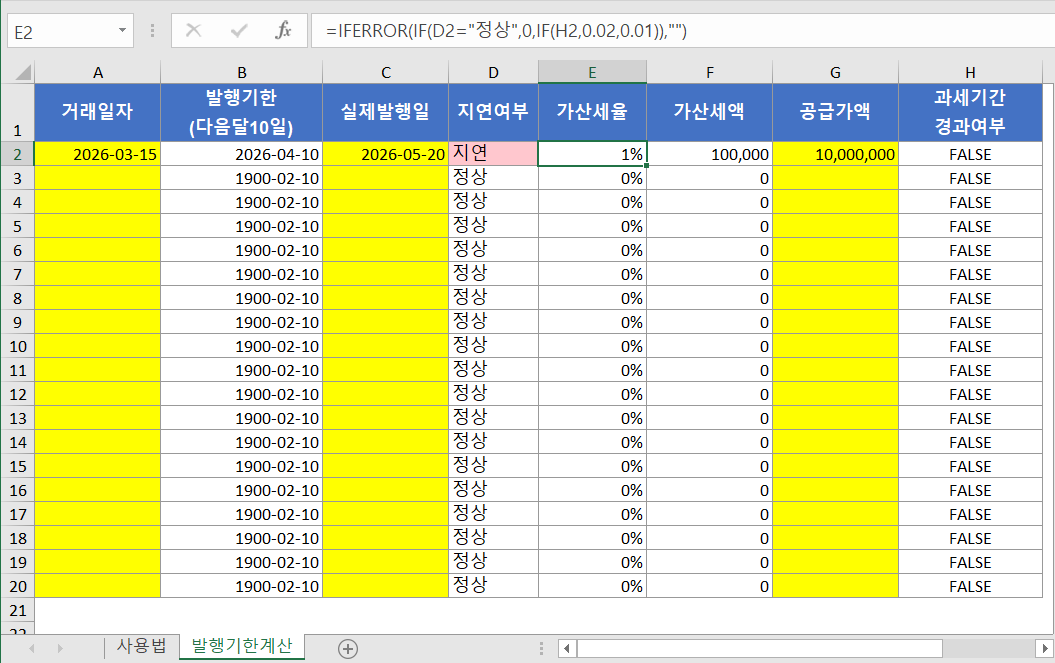Click the Name Box showing E2
The height and width of the screenshot is (663, 1055).
click(x=62, y=31)
